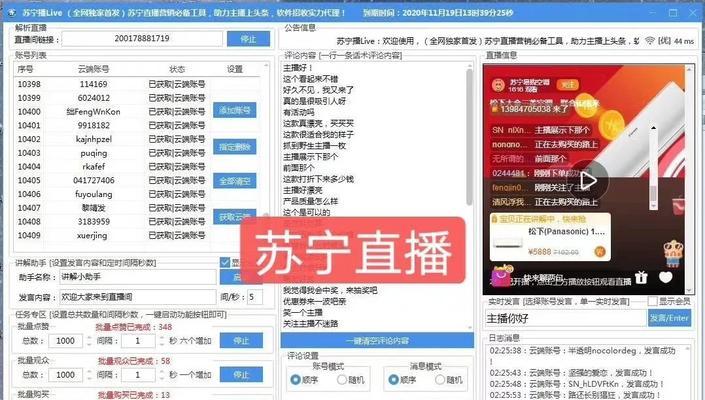Image resolution: width=705 pixels, height=400 pixels.
Task: Select 顺序 under 账号模式
Action: [295, 380]
